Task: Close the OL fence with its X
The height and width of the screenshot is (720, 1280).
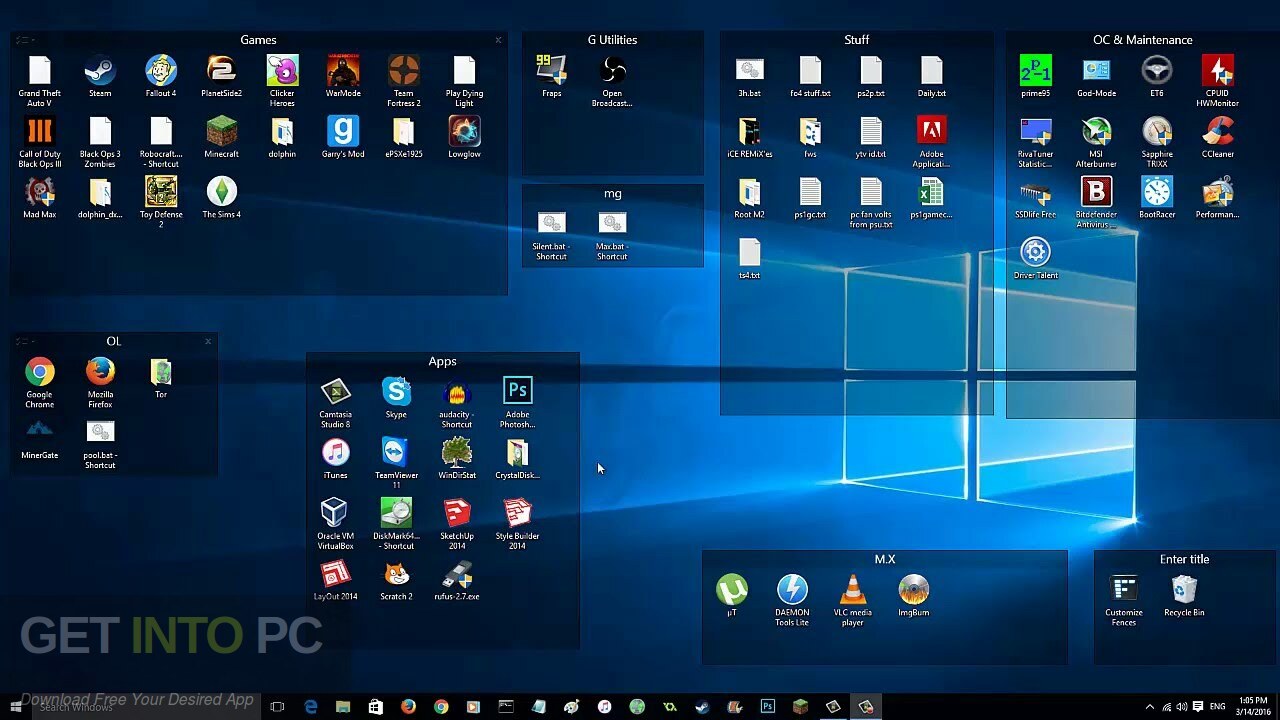Action: 208,341
